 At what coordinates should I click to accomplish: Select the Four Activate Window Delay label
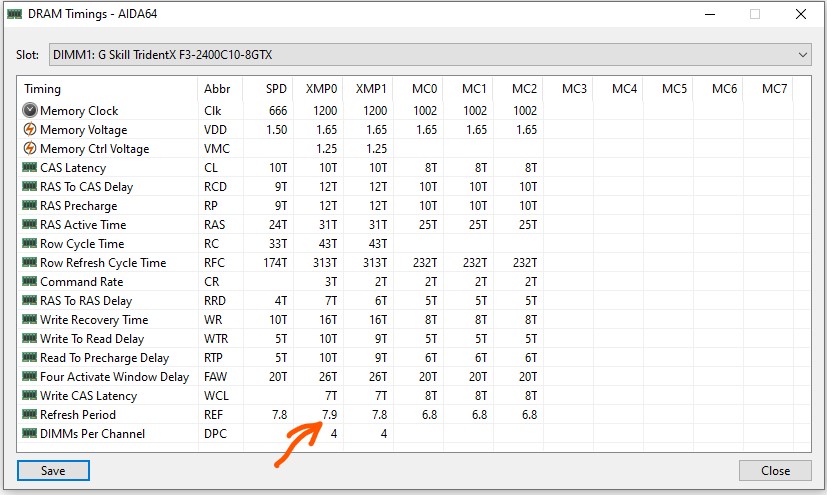click(114, 376)
